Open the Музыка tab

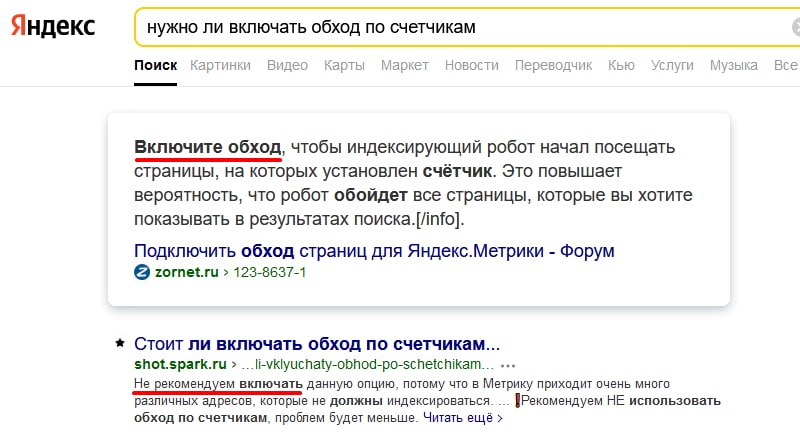(x=734, y=66)
